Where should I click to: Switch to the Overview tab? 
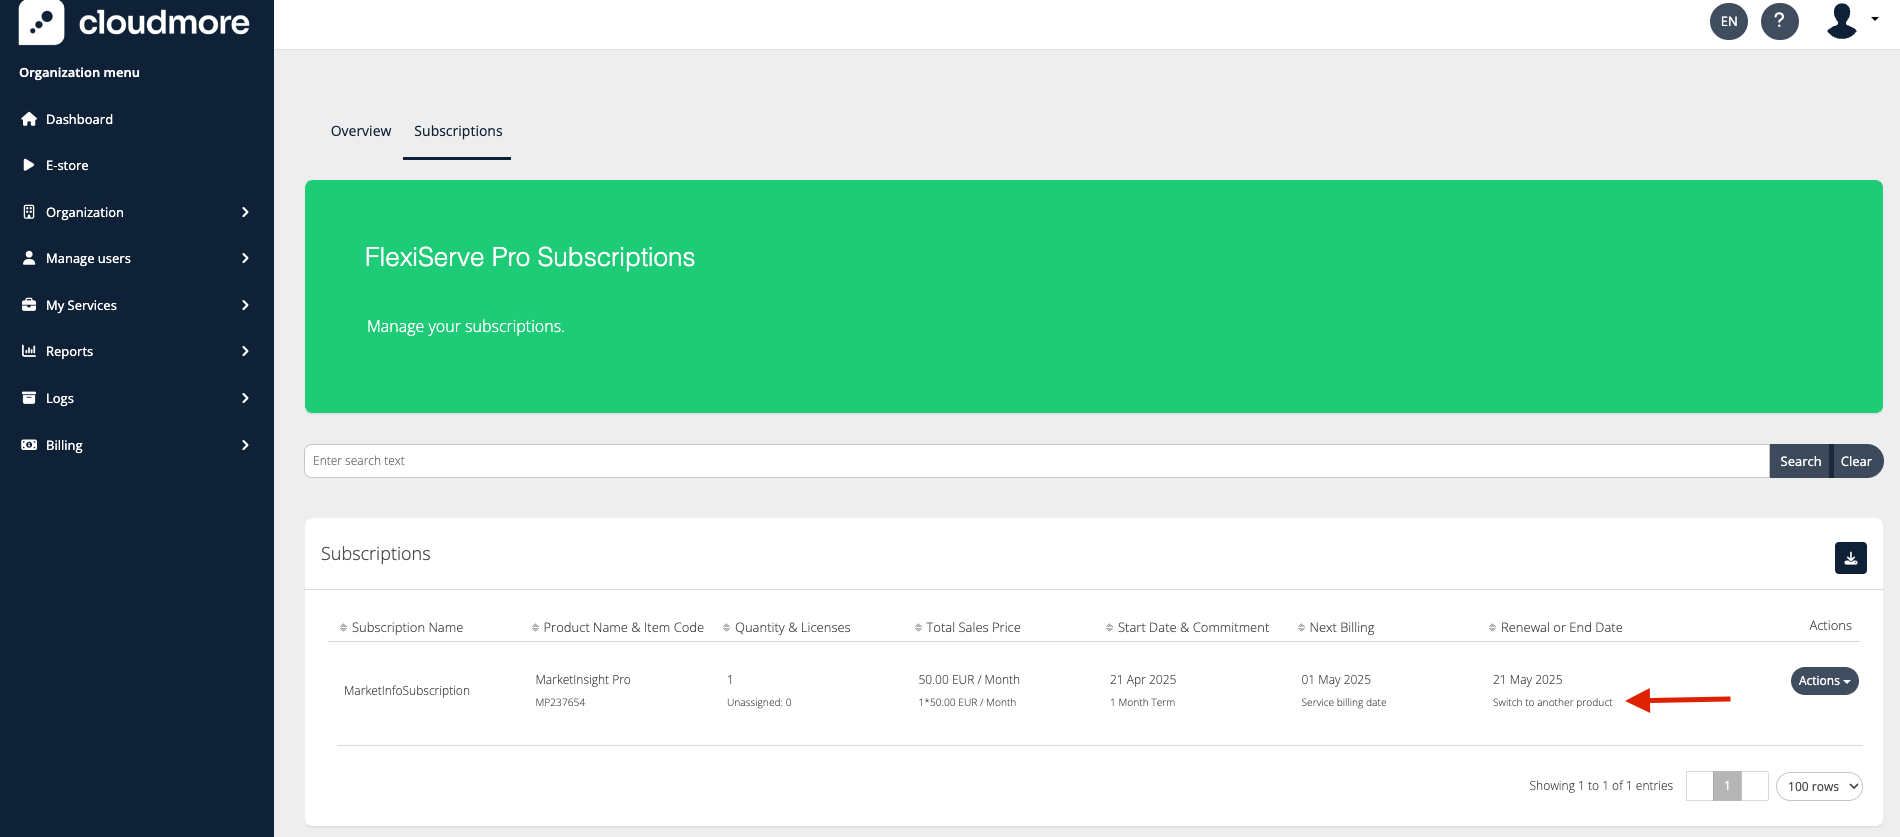coord(360,131)
